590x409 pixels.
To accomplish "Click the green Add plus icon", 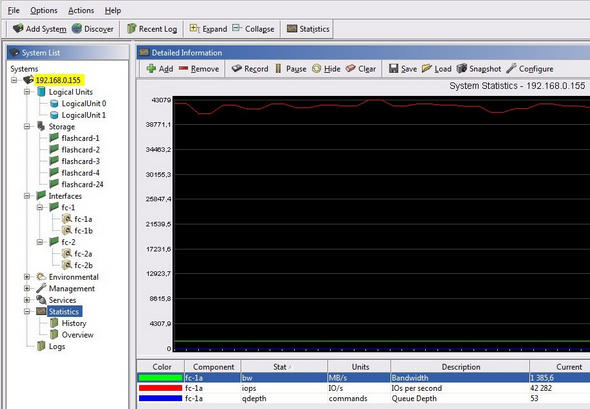I will pyautogui.click(x=151, y=68).
